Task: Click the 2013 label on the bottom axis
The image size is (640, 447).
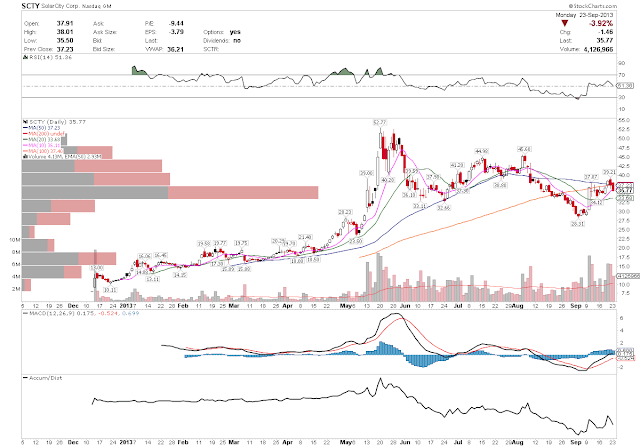Action: tap(126, 442)
